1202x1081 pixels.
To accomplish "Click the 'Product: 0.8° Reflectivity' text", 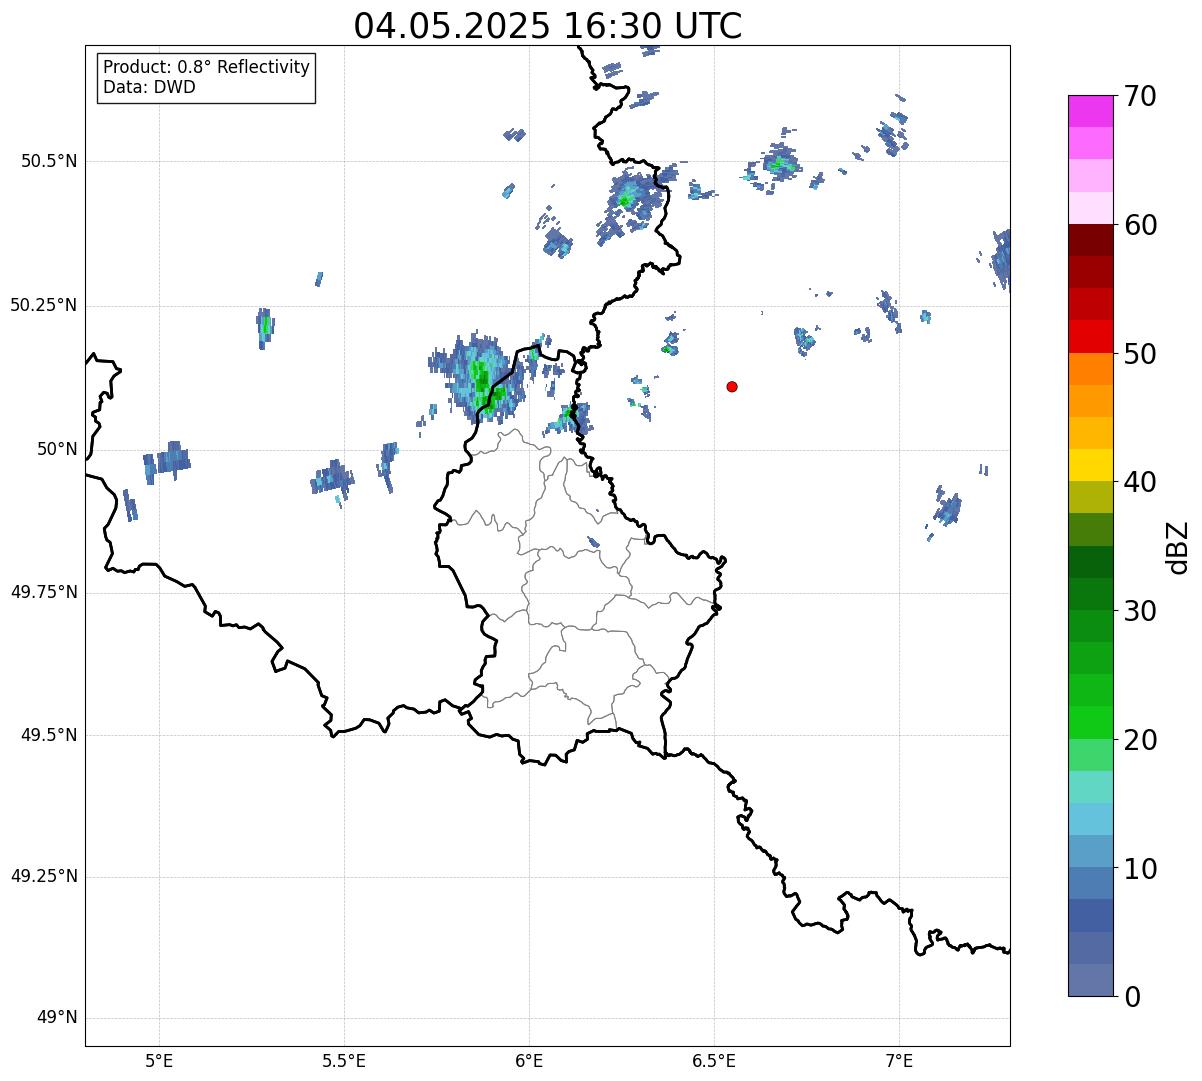I will (x=207, y=67).
